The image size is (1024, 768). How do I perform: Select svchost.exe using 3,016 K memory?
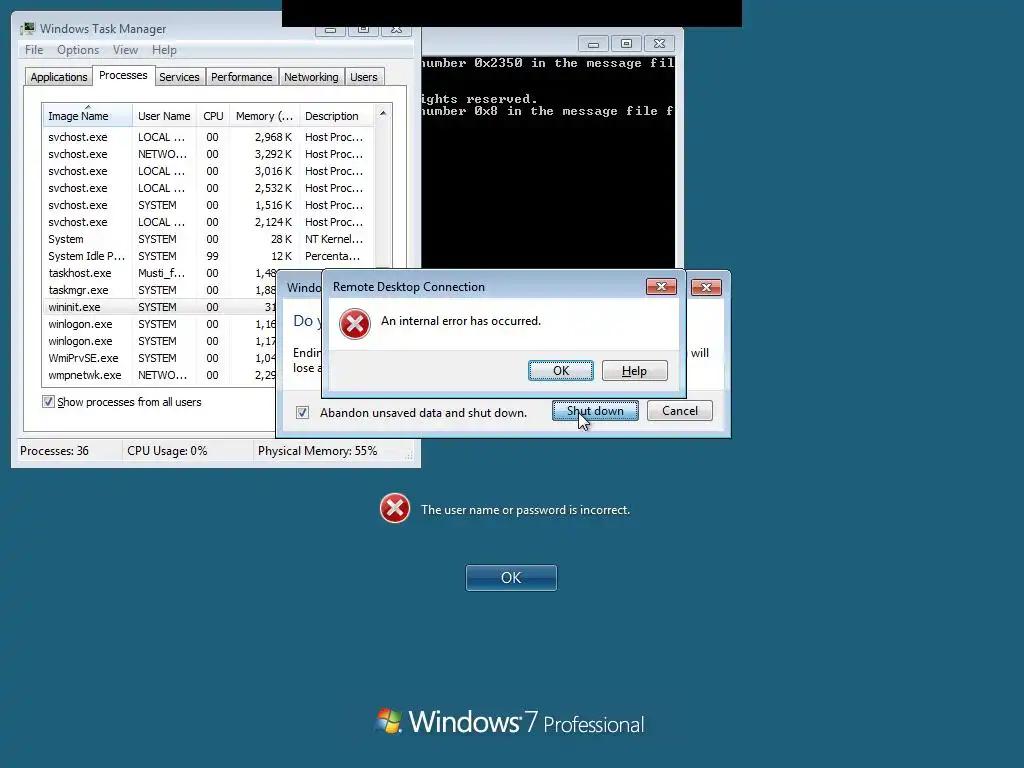[x=208, y=171]
